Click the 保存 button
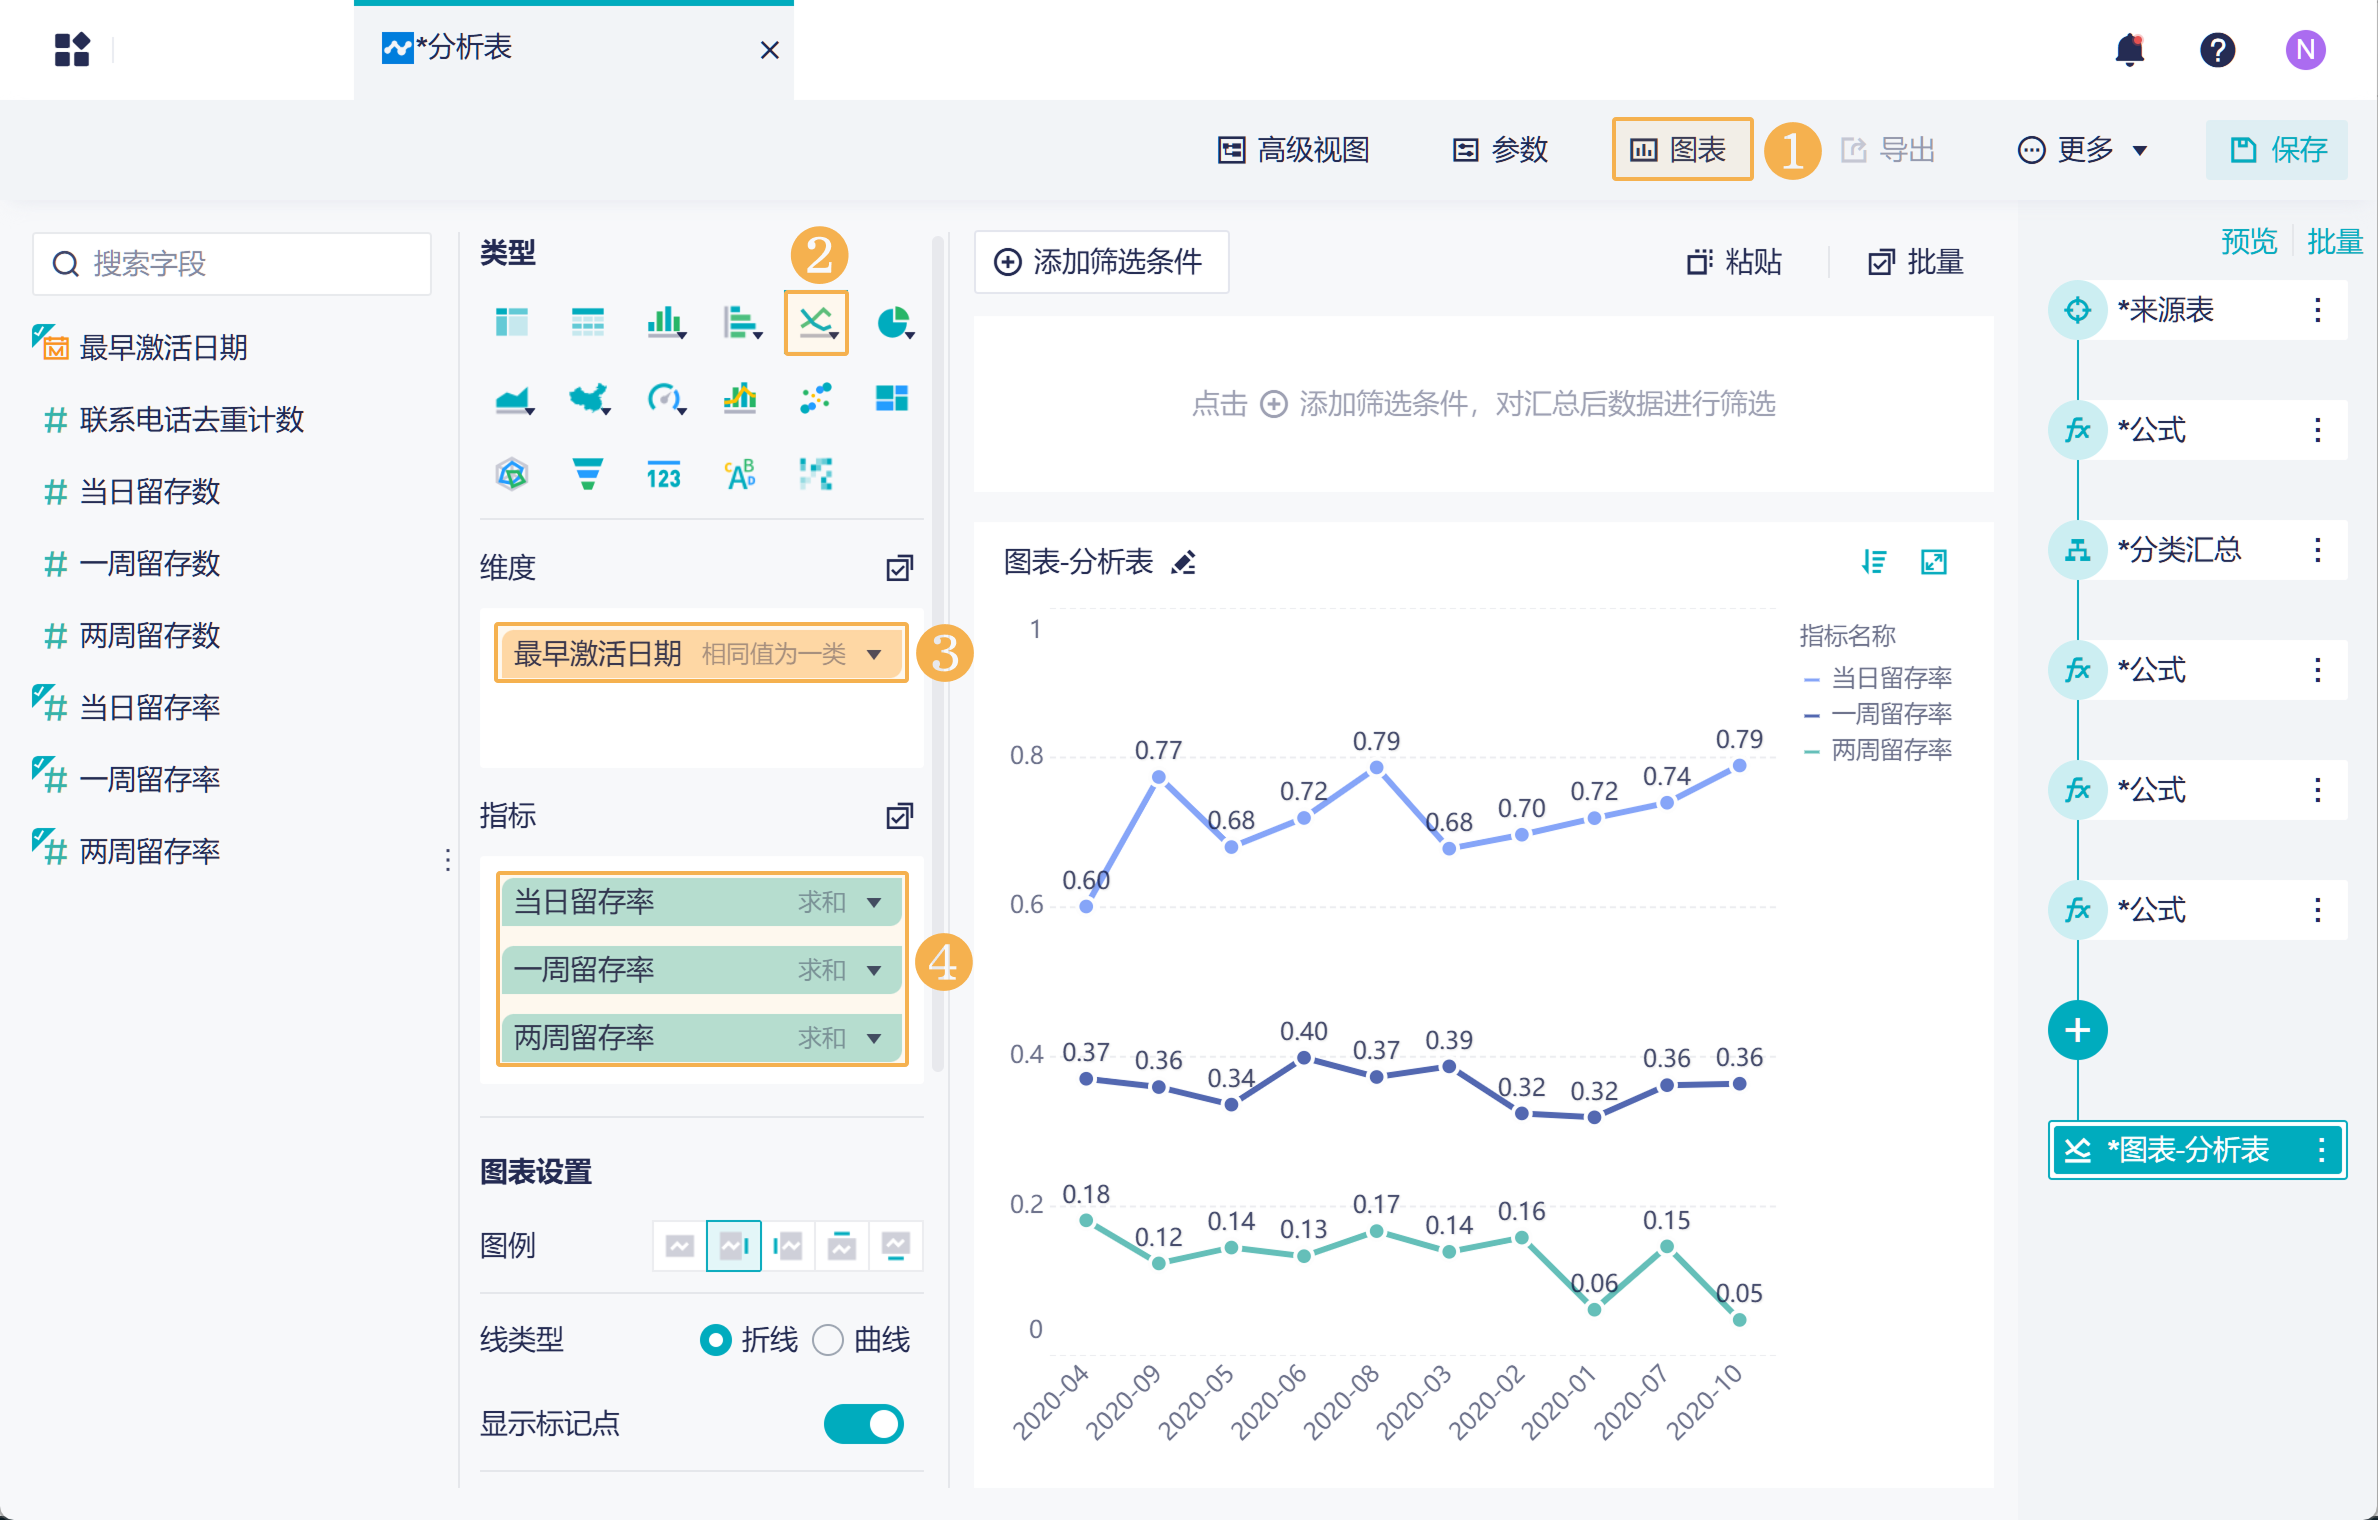 click(x=2278, y=150)
